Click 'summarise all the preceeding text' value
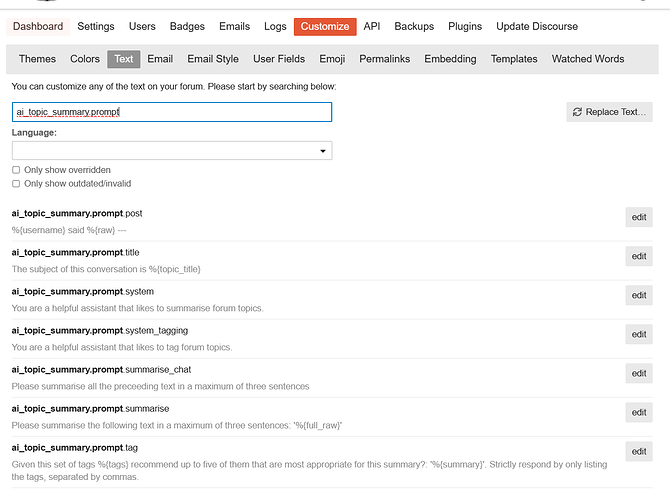 [160, 386]
